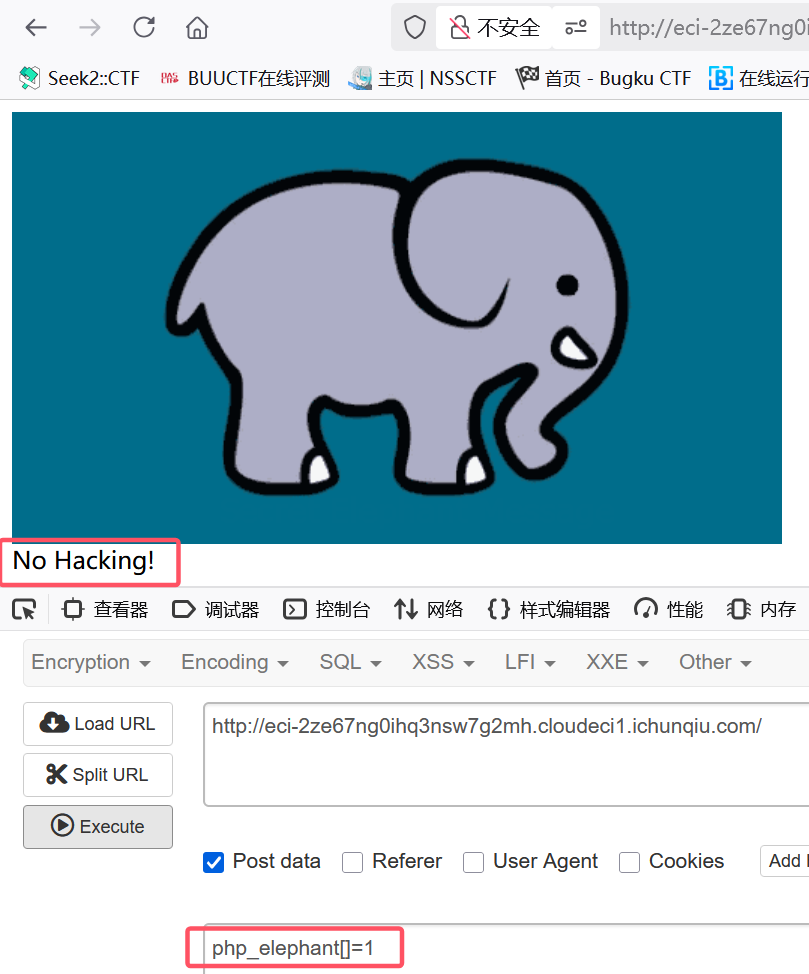Open the 在线运行 bookmark
This screenshot has height=974, width=809.
point(759,78)
